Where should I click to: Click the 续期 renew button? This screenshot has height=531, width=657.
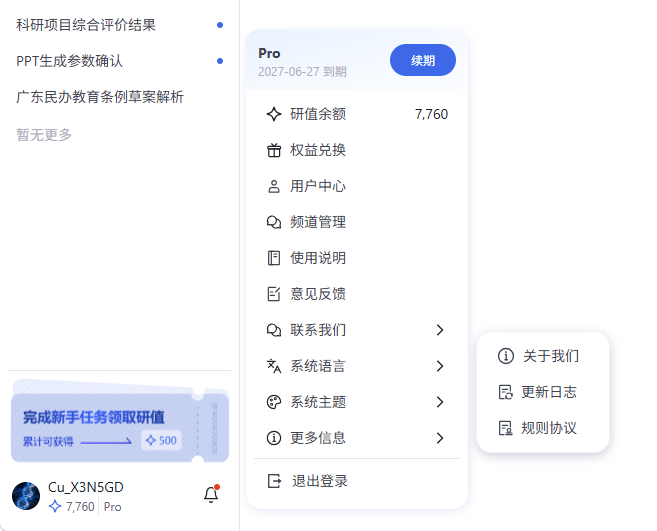click(x=422, y=60)
